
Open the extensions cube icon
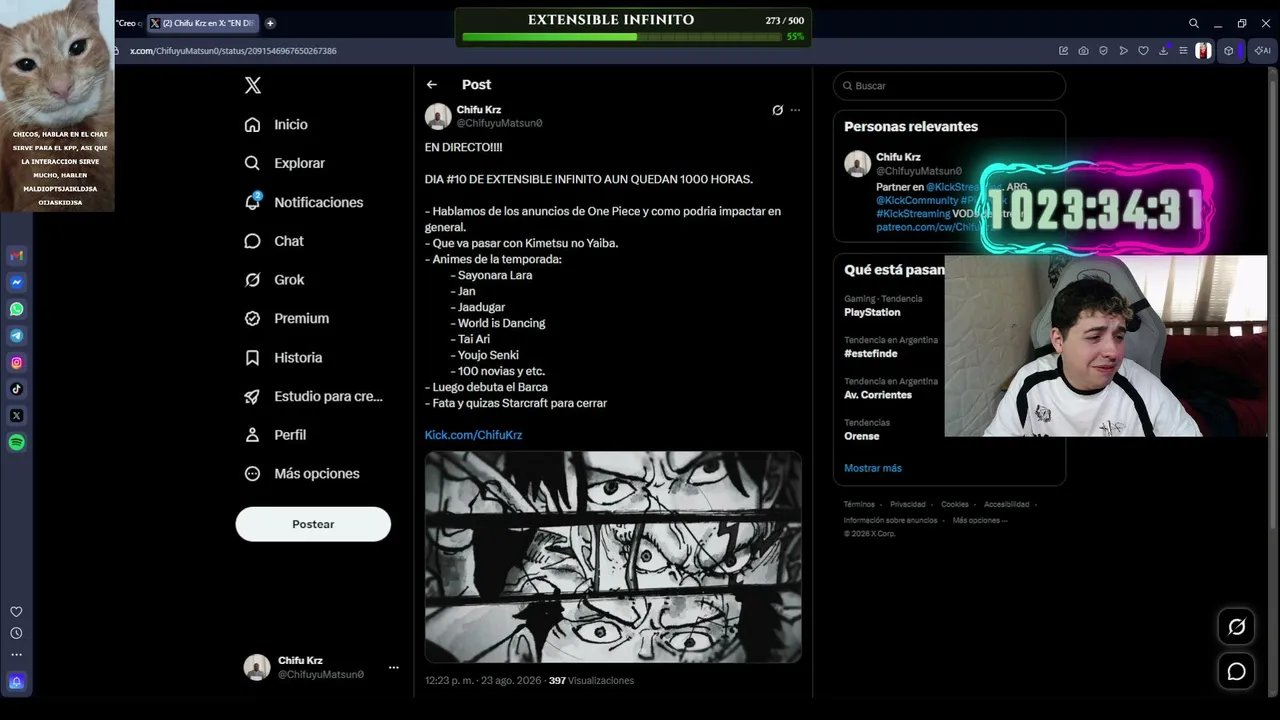[x=1229, y=51]
